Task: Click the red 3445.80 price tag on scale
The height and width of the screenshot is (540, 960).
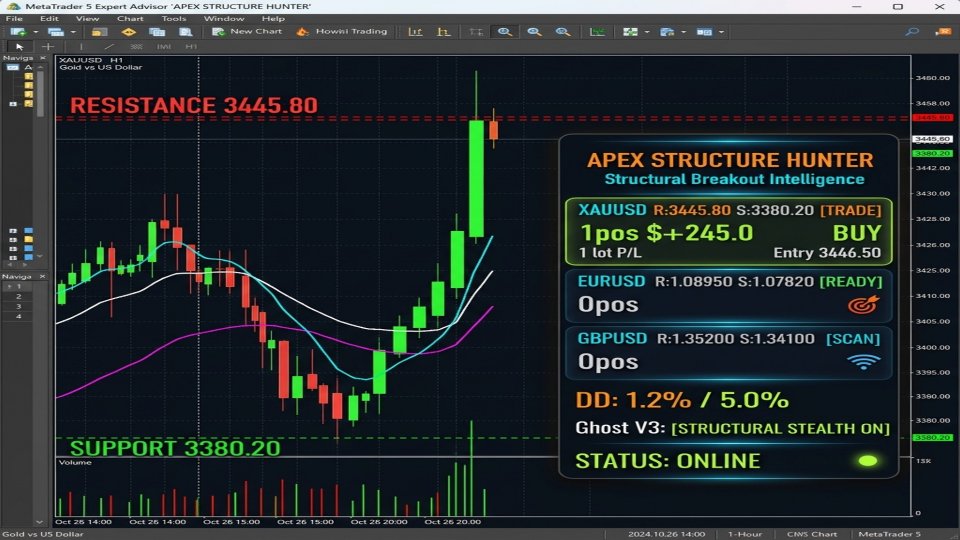Action: 932,117
